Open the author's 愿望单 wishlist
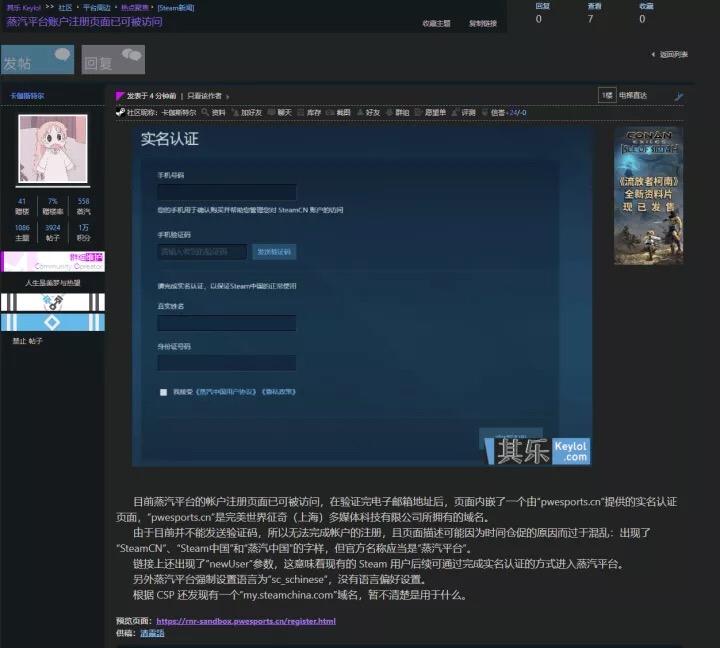 tap(431, 112)
